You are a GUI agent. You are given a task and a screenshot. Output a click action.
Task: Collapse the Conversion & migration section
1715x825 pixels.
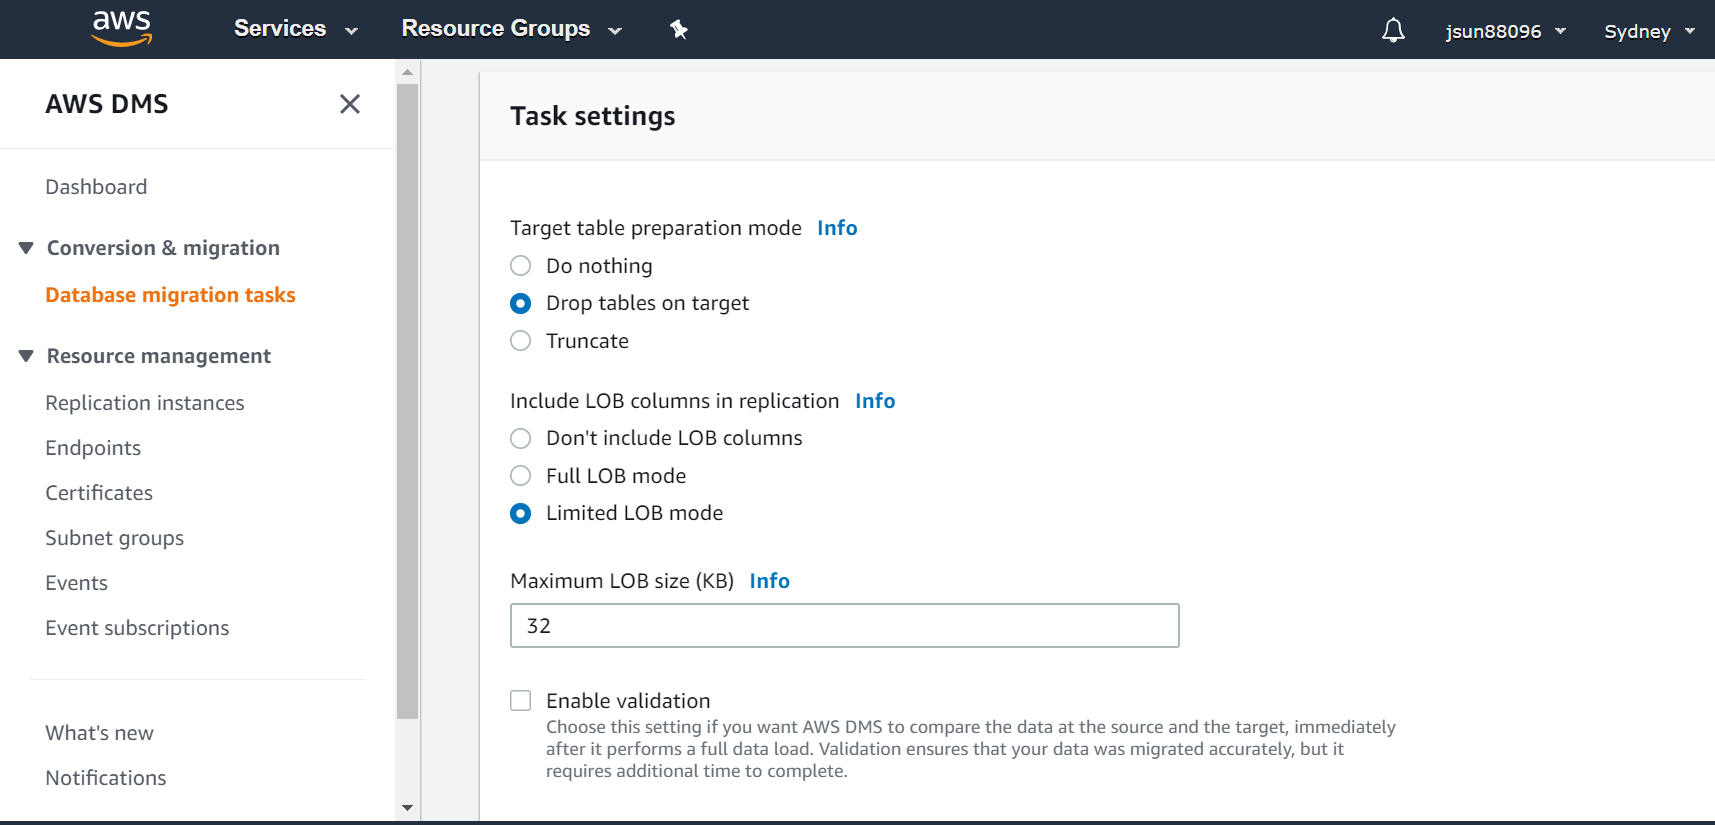[26, 248]
